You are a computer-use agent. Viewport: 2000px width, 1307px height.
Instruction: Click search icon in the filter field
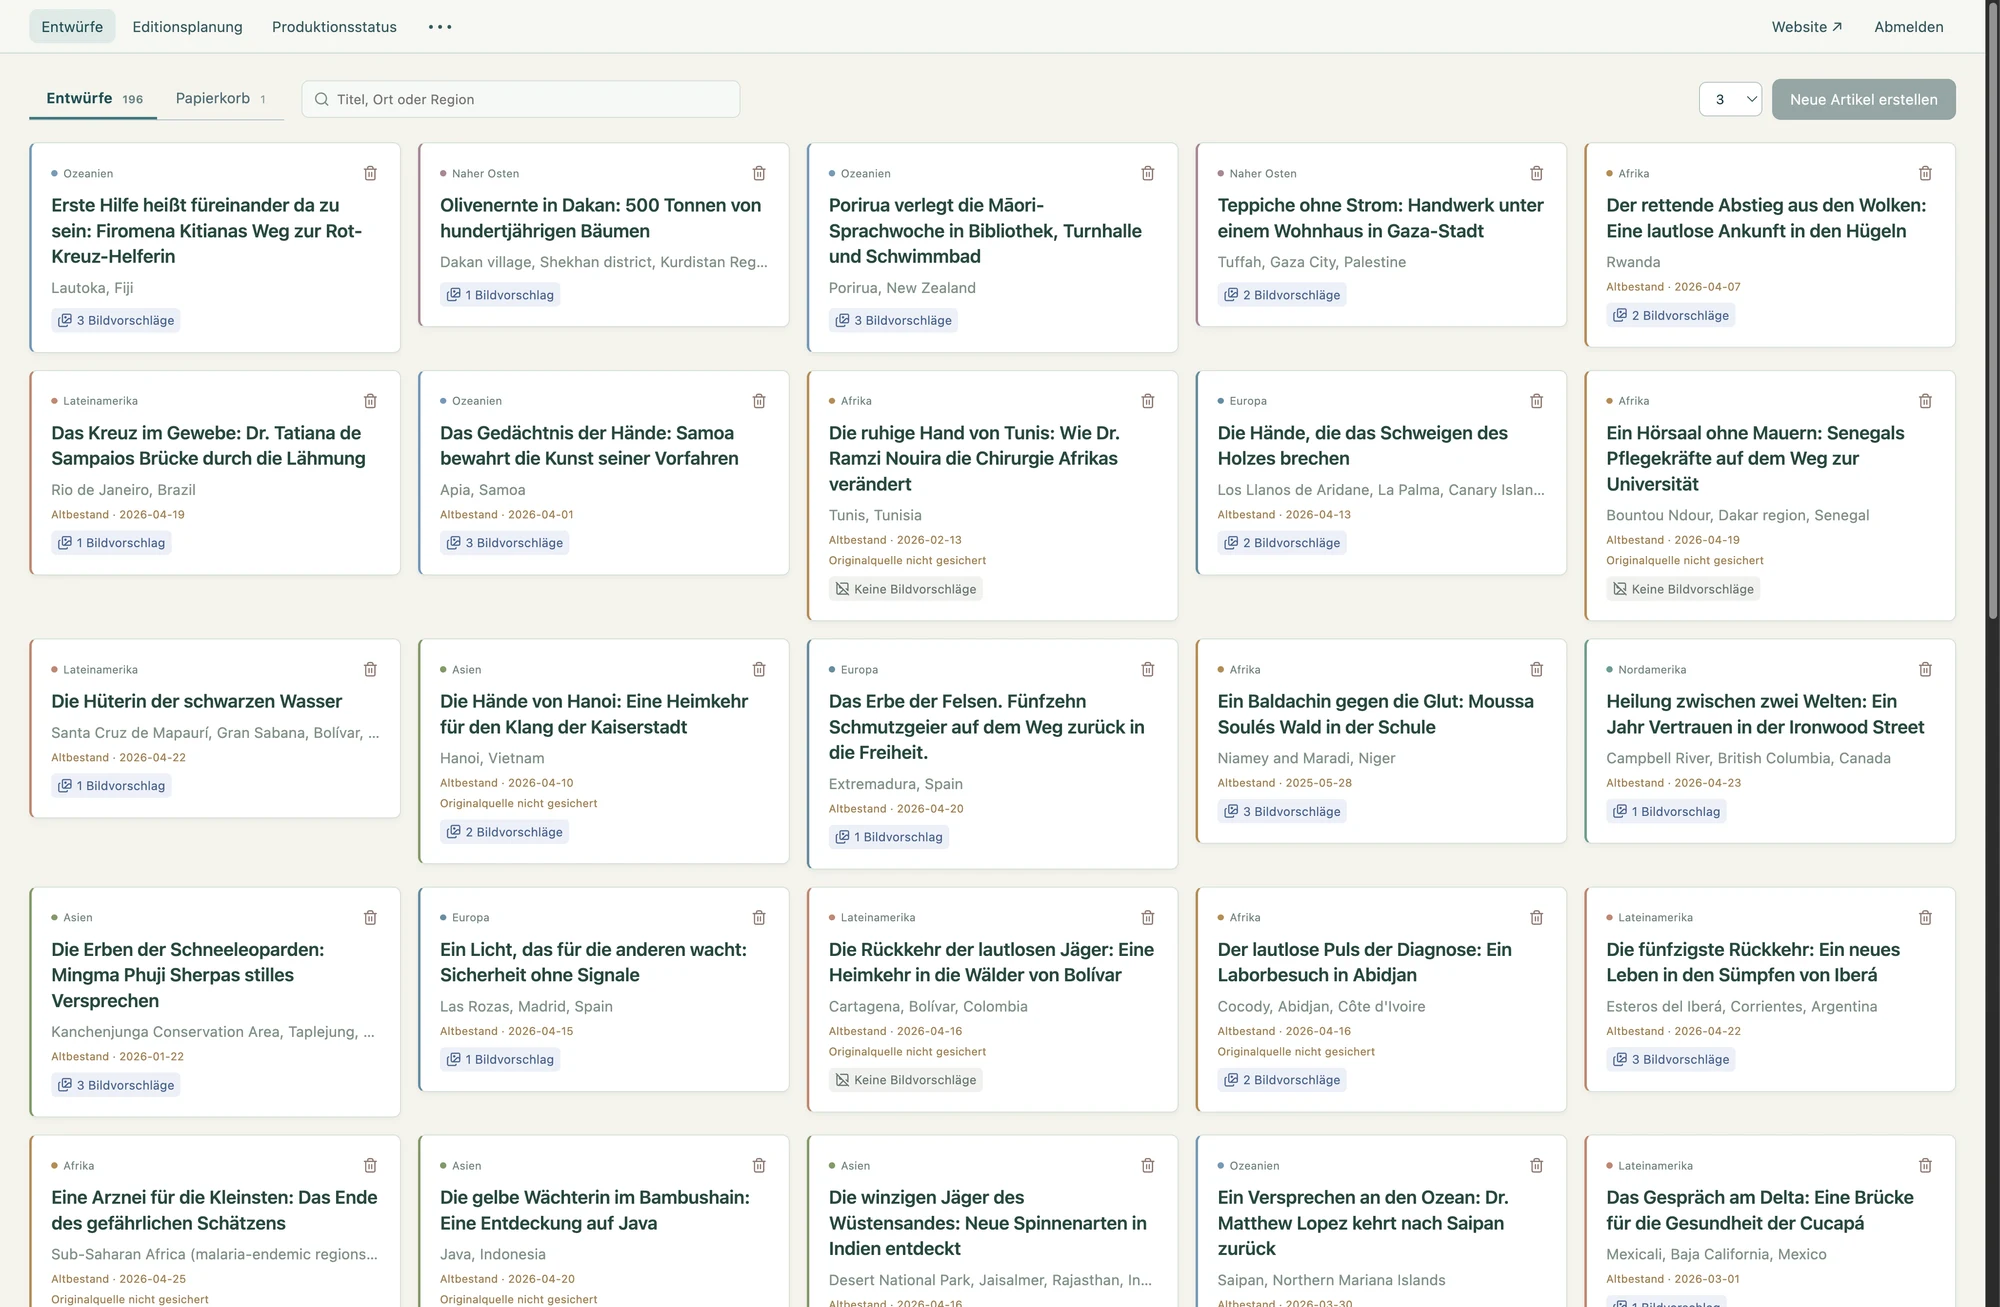(322, 99)
